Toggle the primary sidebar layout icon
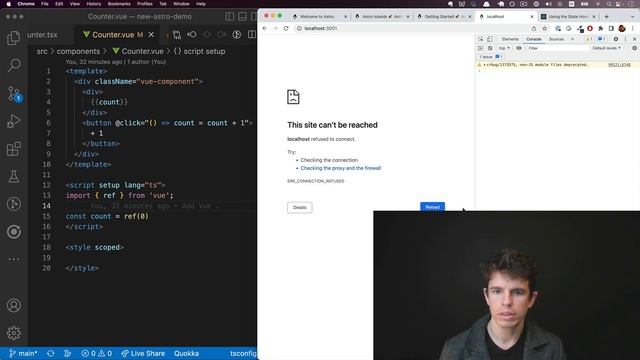Viewport: 640px width, 360px height. (x=230, y=16)
